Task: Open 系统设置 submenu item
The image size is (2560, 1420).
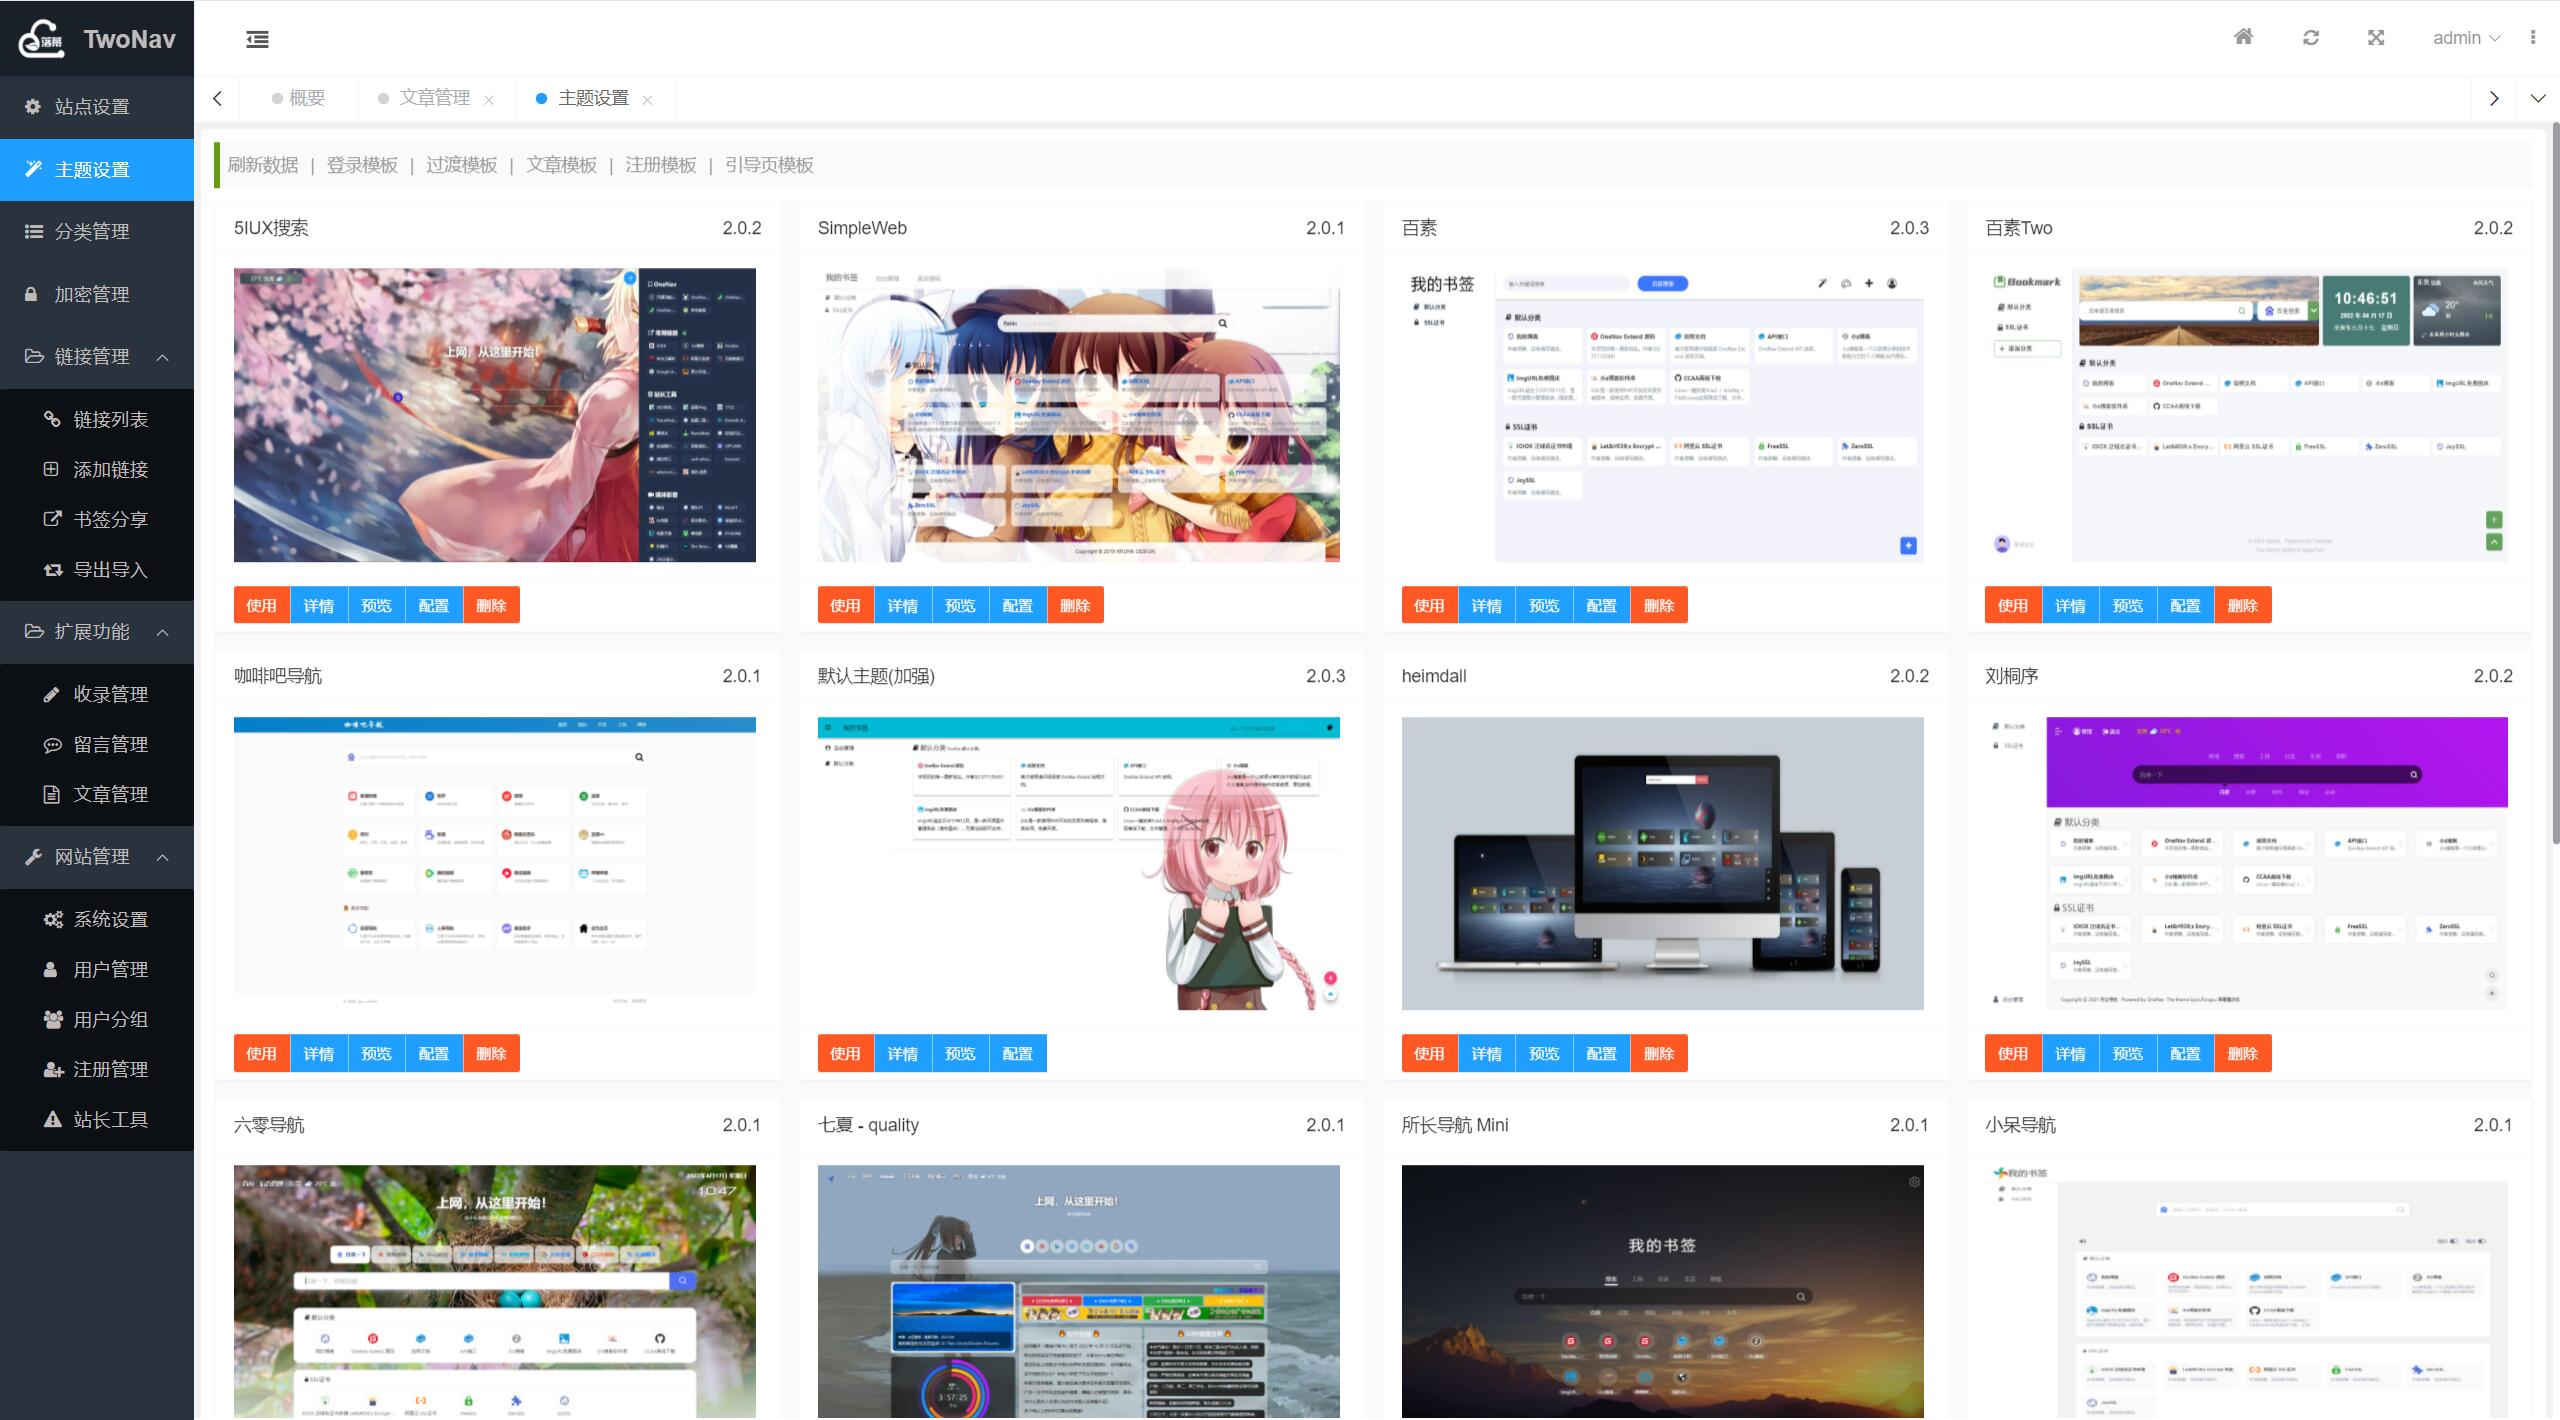Action: coord(97,919)
